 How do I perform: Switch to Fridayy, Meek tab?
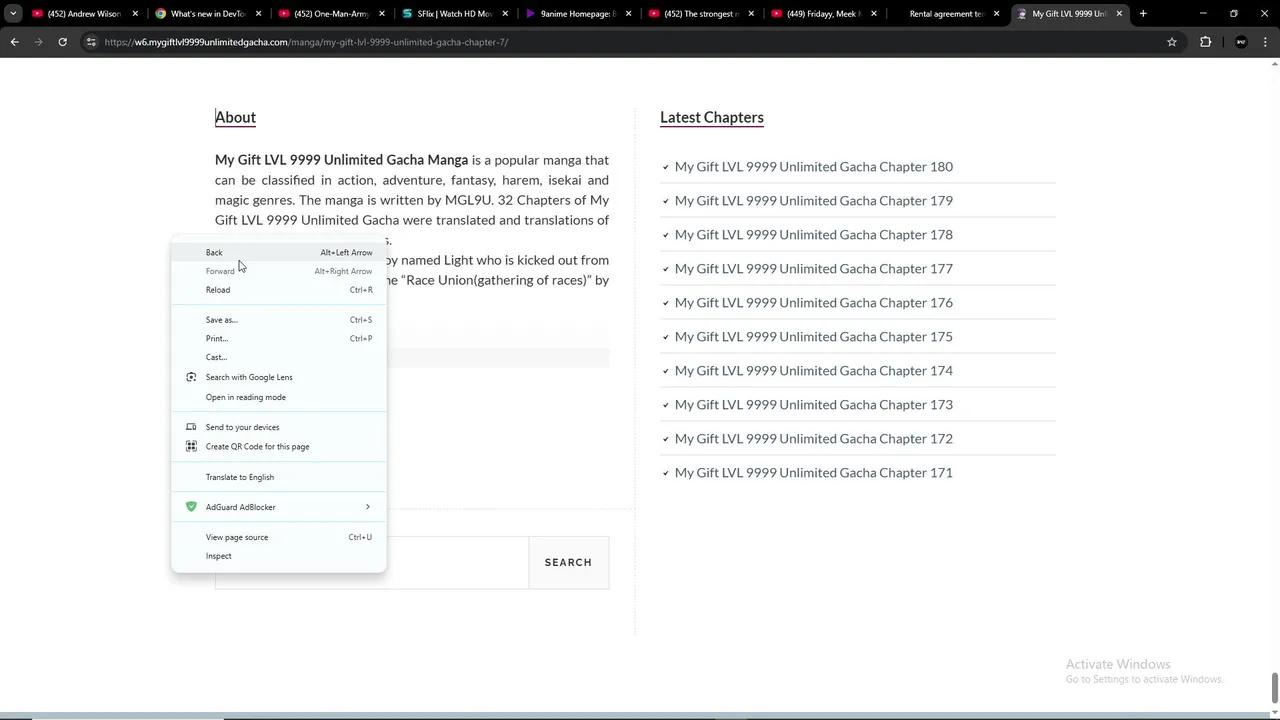824,14
